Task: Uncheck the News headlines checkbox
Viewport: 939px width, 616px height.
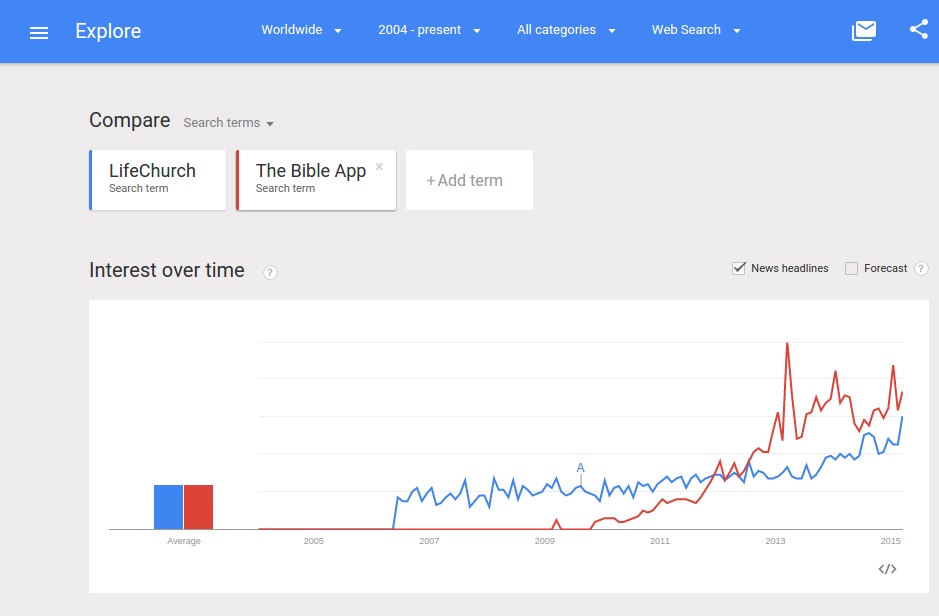Action: coord(740,268)
